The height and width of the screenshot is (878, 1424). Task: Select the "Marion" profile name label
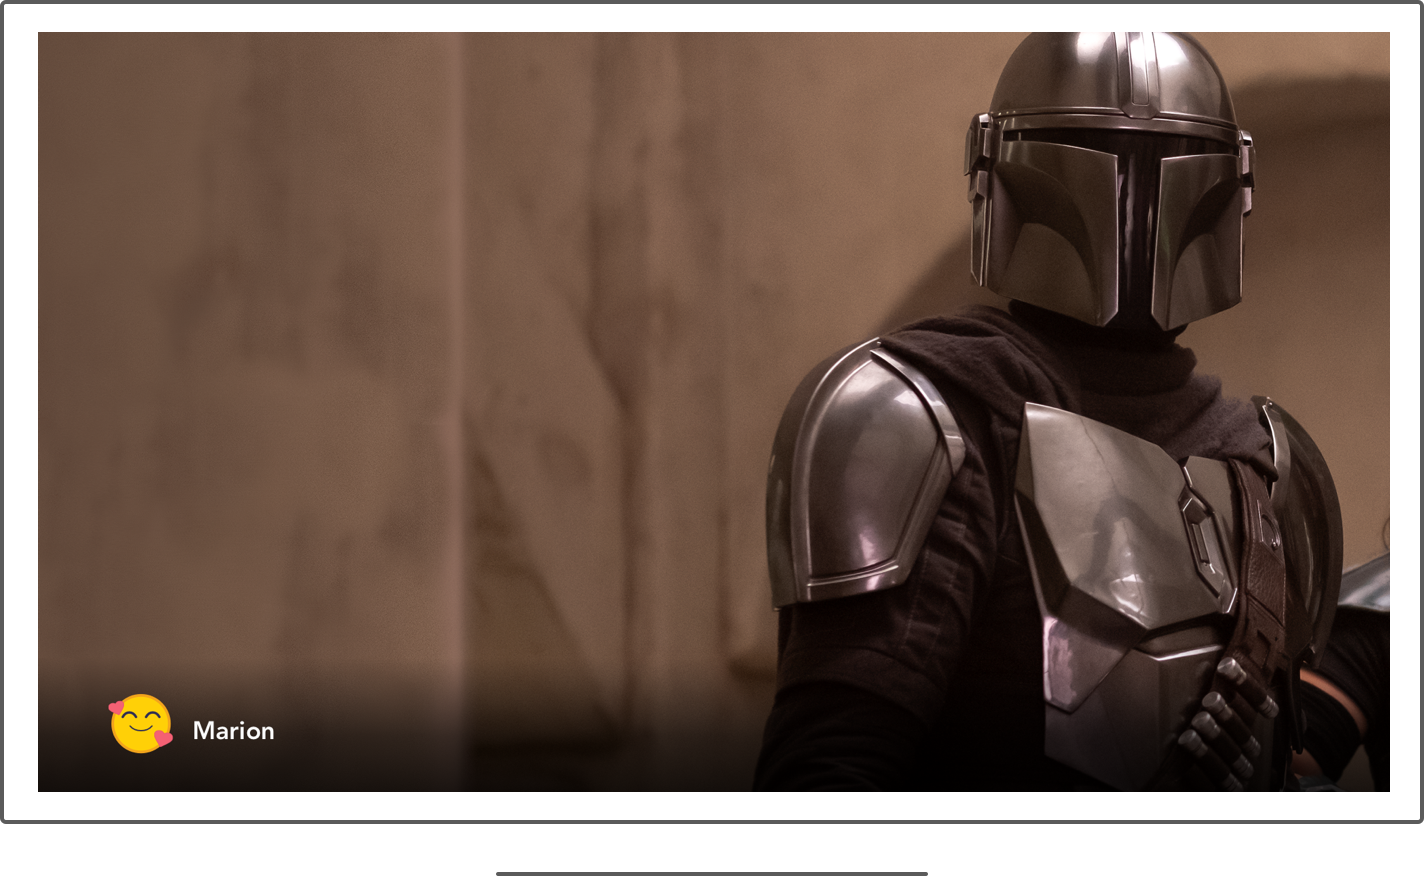(233, 731)
